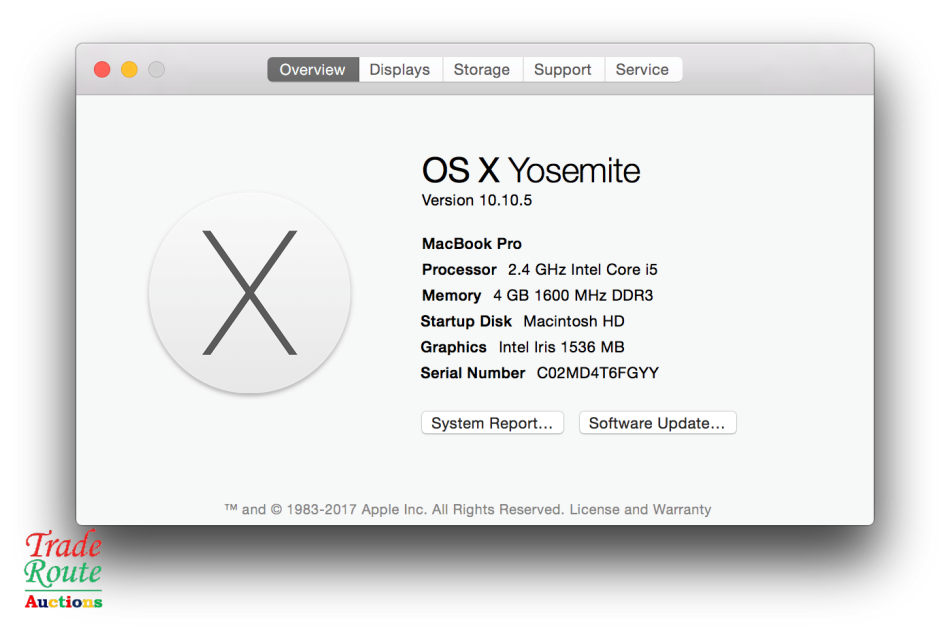
Task: Open System Report
Action: coord(492,422)
